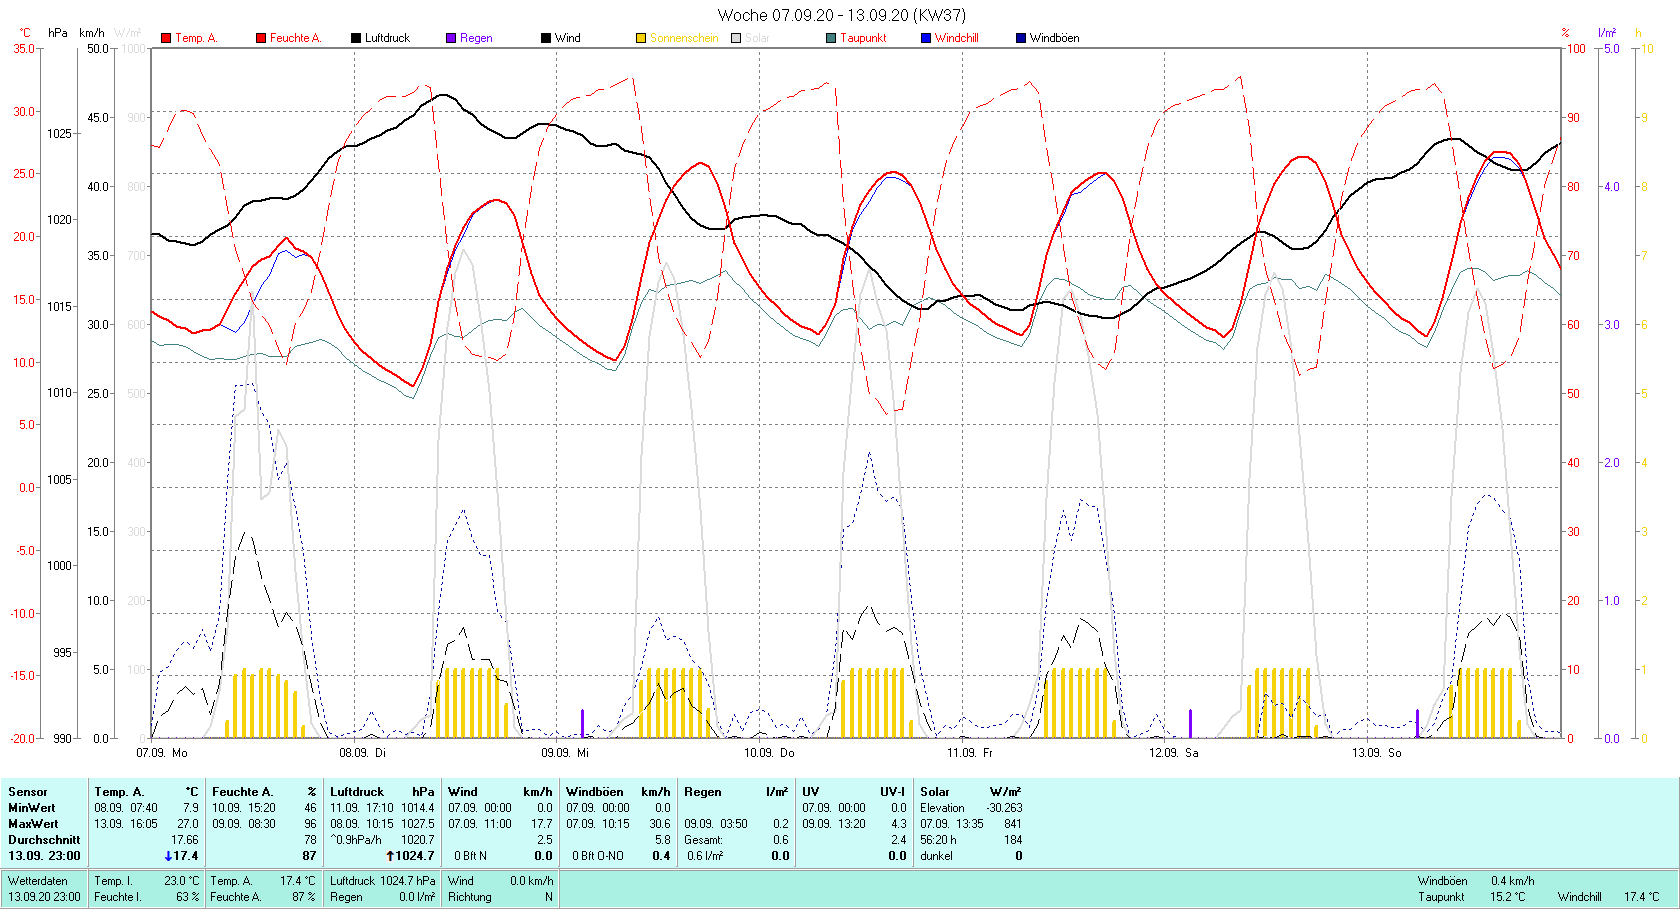Click the max UV index value '4.3'
Viewport: 1680px width, 909px height.
click(898, 824)
